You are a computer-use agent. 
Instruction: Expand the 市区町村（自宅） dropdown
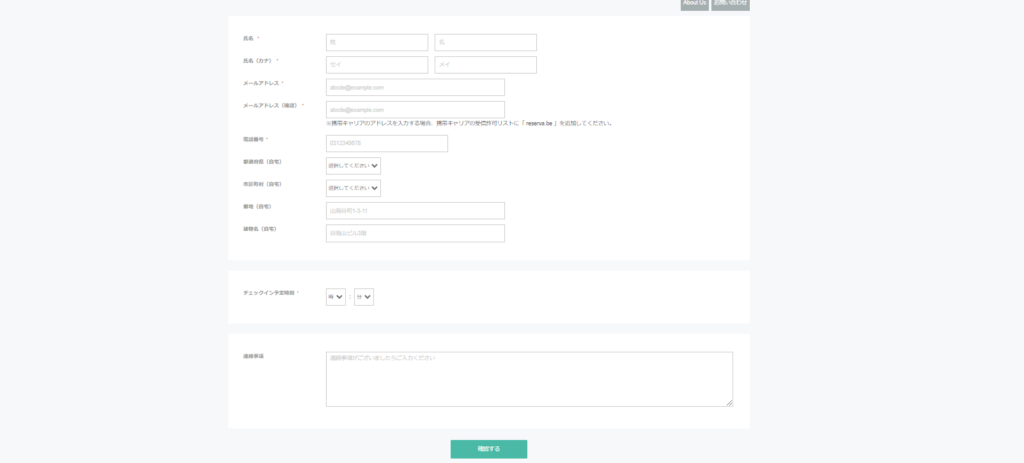pos(352,188)
